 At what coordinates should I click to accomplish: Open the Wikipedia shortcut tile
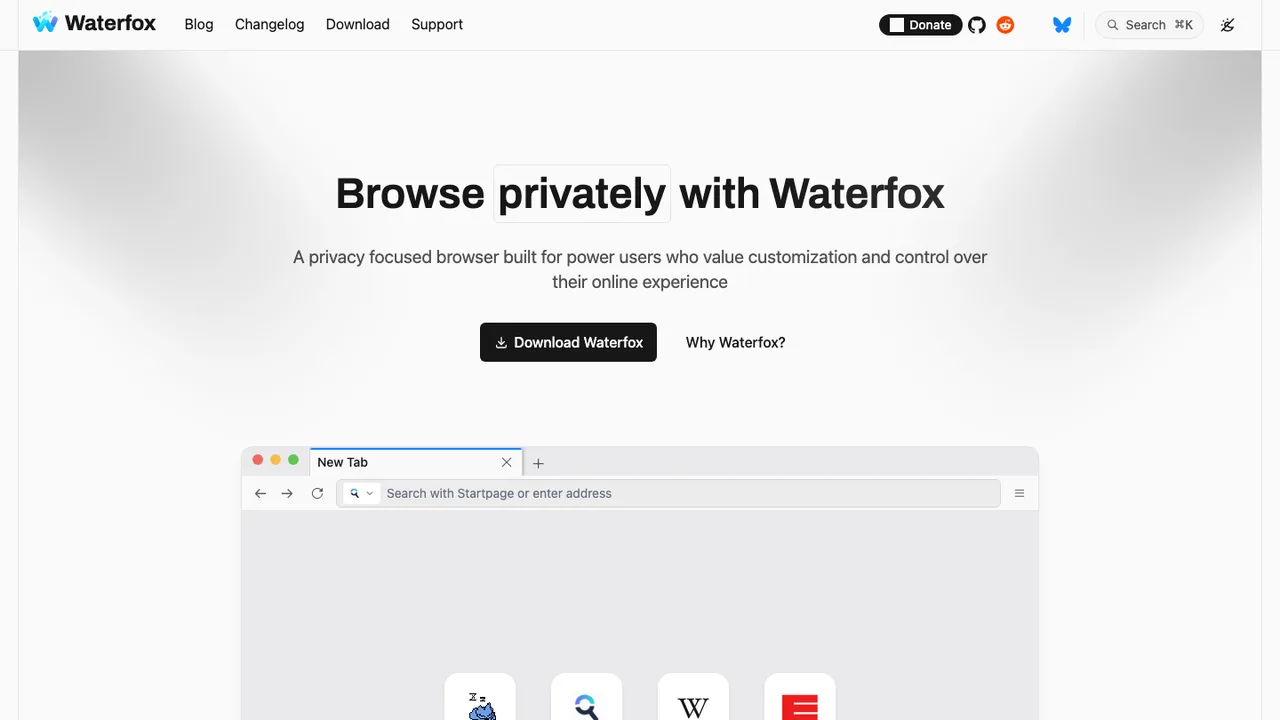(x=693, y=697)
